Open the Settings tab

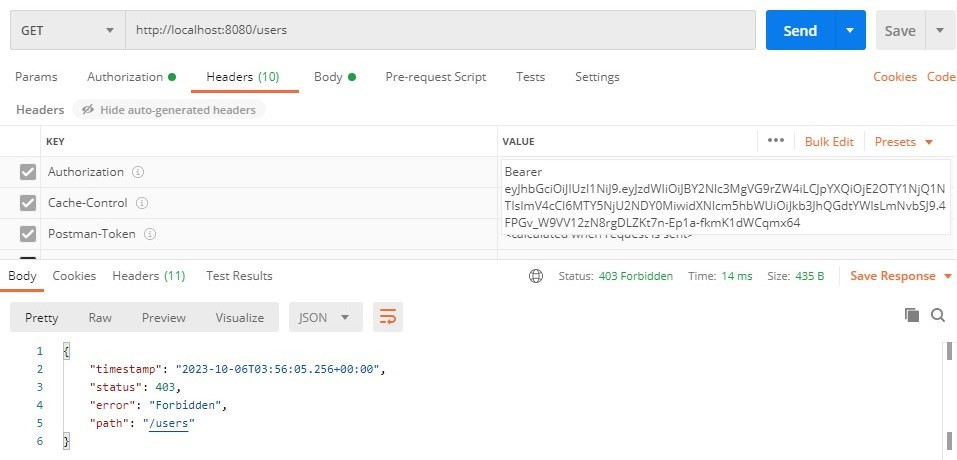[x=597, y=77]
